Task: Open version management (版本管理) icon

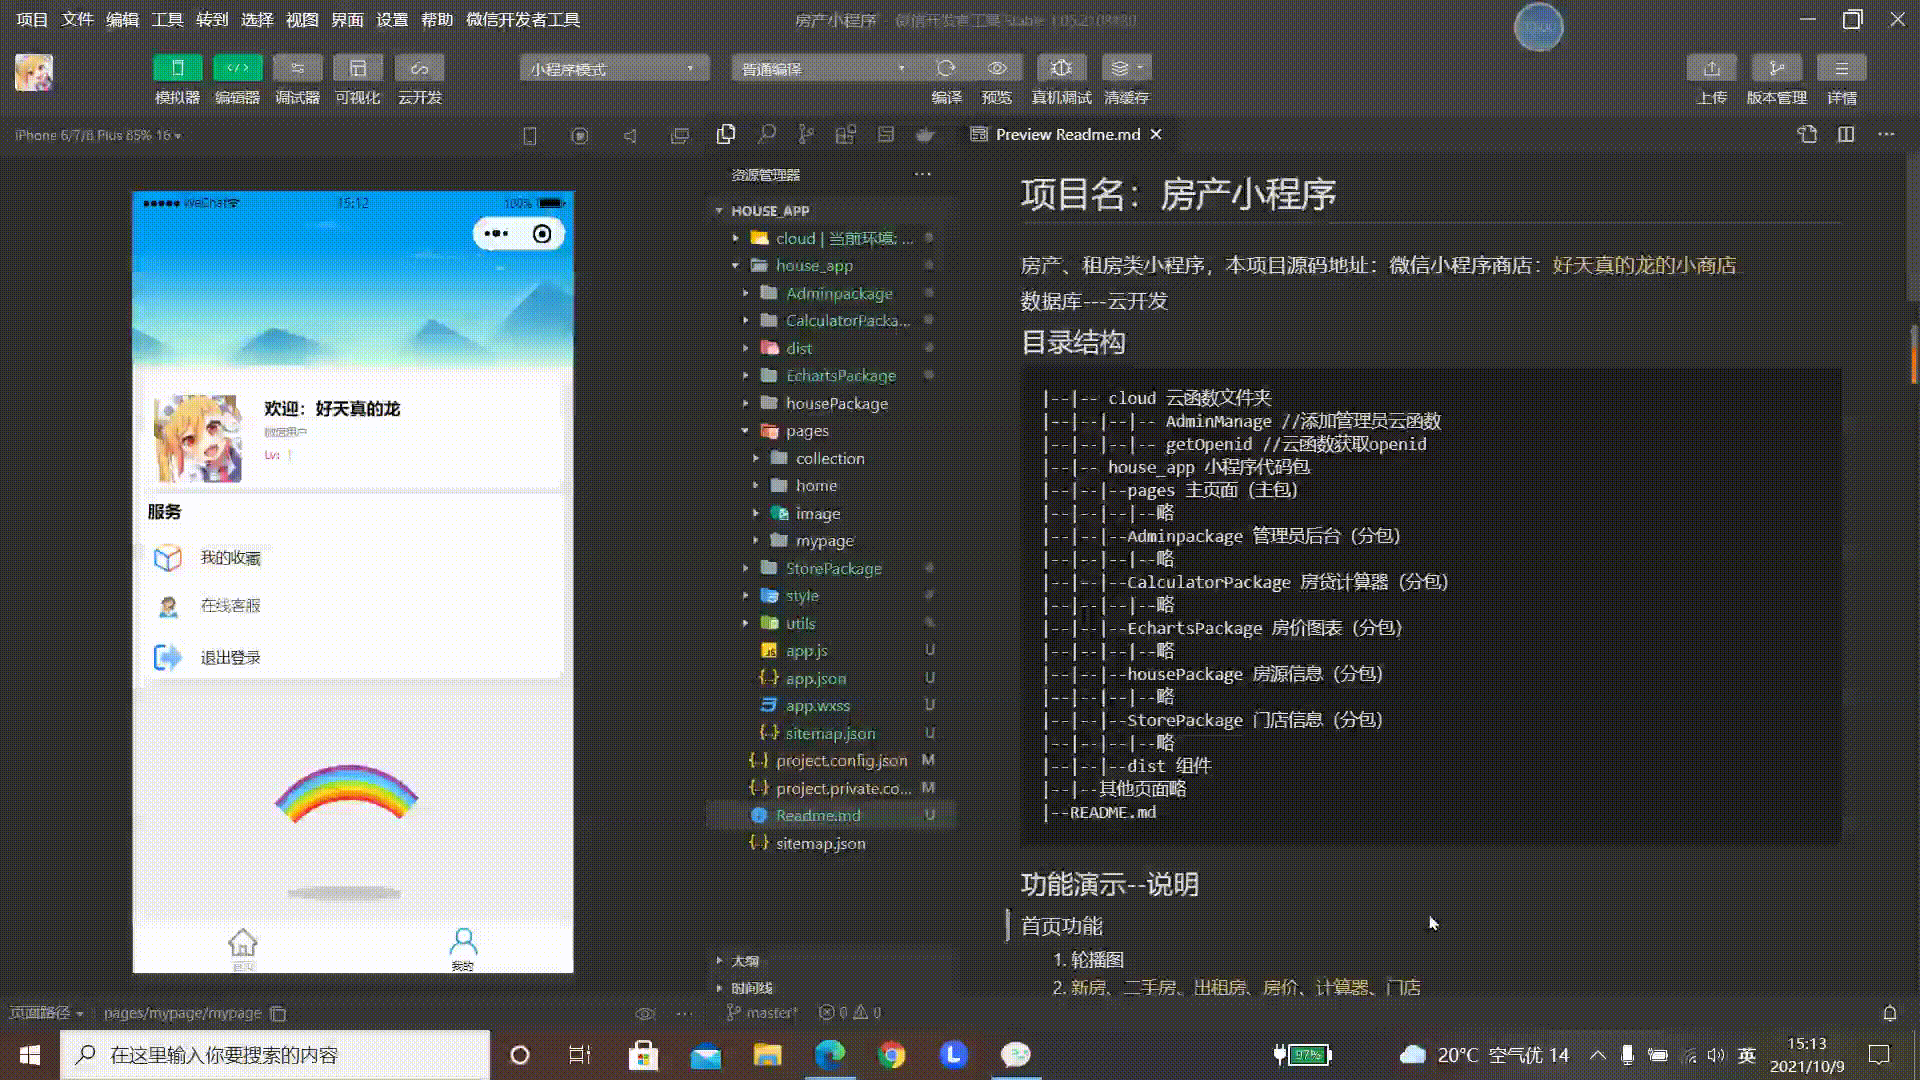Action: [x=1776, y=68]
